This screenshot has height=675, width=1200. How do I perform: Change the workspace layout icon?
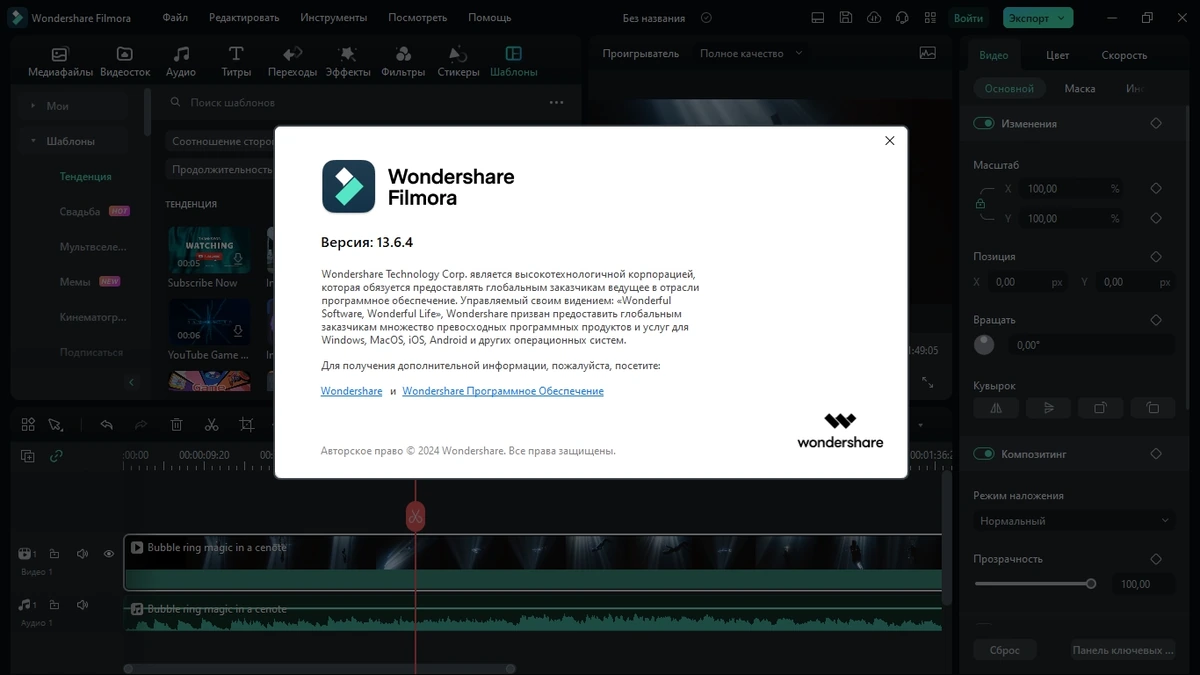818,18
